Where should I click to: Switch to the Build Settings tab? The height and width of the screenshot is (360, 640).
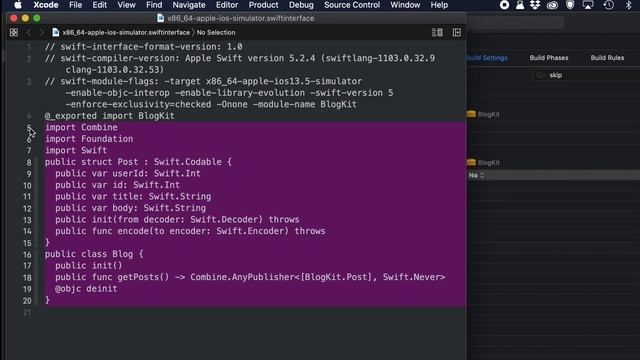click(x=487, y=58)
